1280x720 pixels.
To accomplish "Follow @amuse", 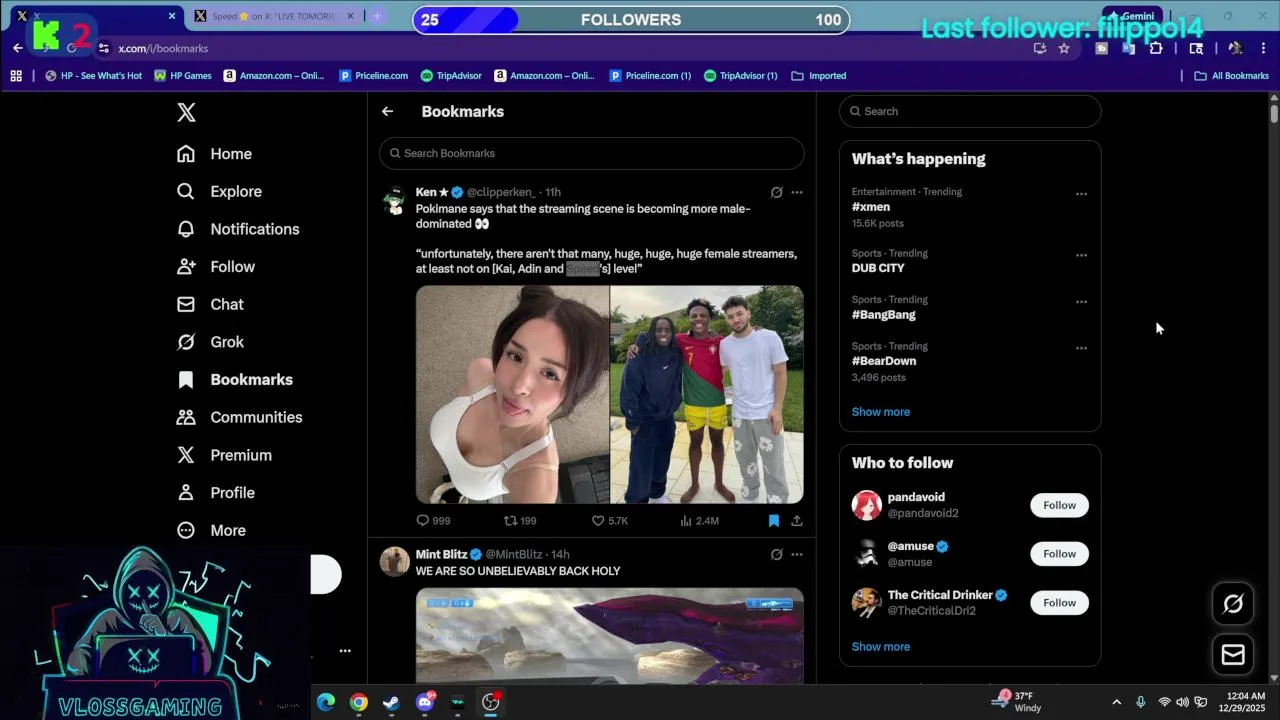I will pyautogui.click(x=1060, y=554).
